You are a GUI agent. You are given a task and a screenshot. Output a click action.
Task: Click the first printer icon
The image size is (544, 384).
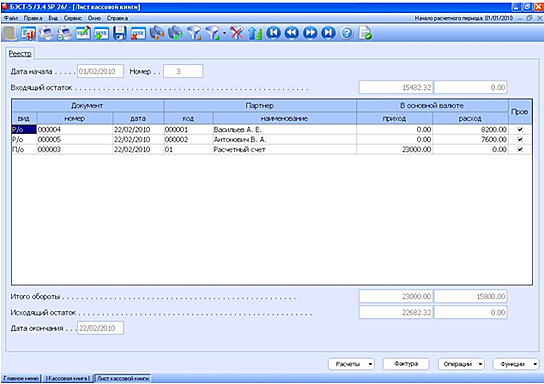click(x=46, y=33)
